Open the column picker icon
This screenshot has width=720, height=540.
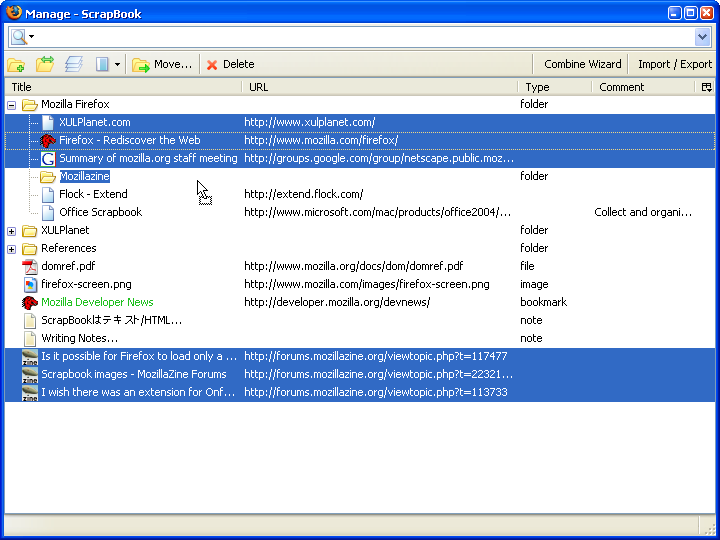coord(706,87)
